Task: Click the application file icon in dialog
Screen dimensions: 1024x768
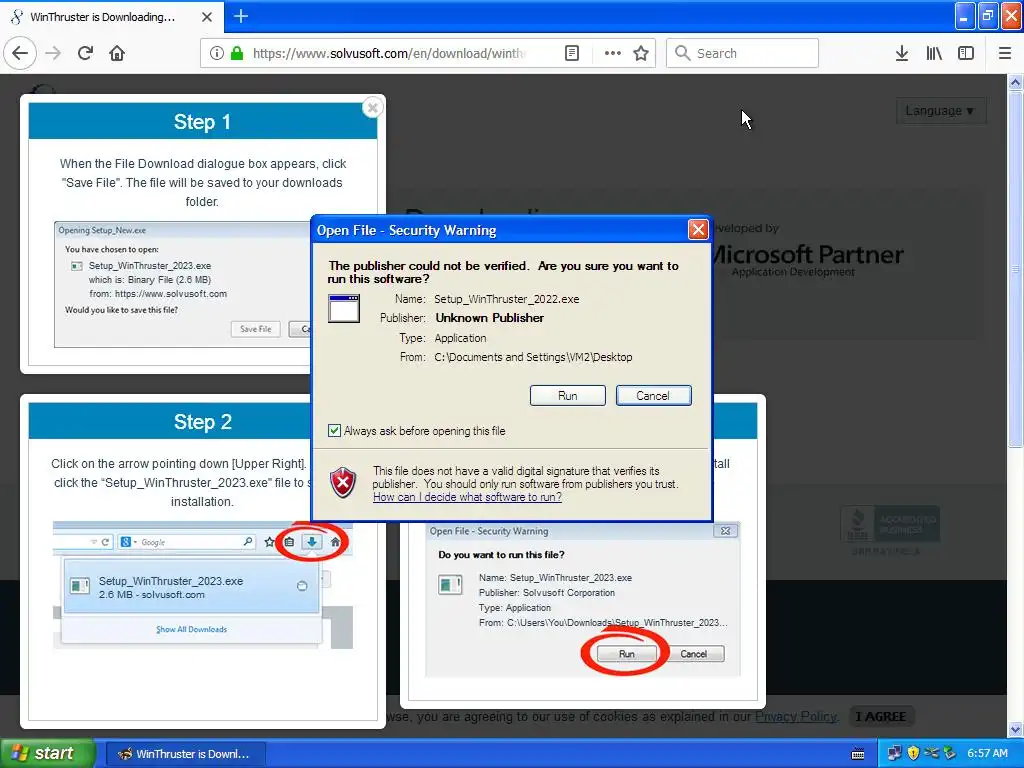Action: [x=344, y=308]
